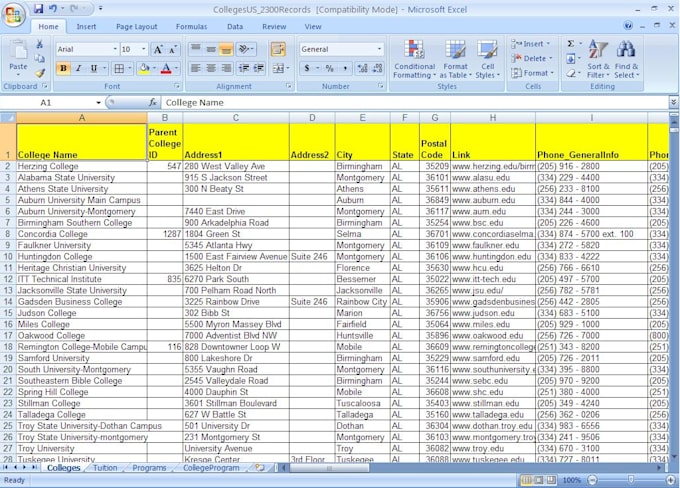Image resolution: width=680 pixels, height=488 pixels.
Task: Toggle Italic formatting
Action: tap(79, 68)
